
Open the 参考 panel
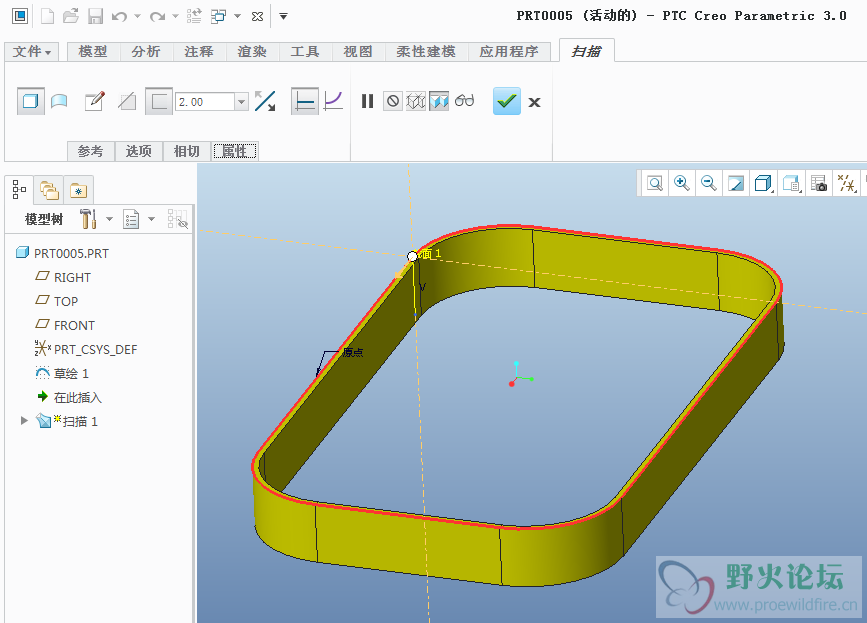click(91, 151)
